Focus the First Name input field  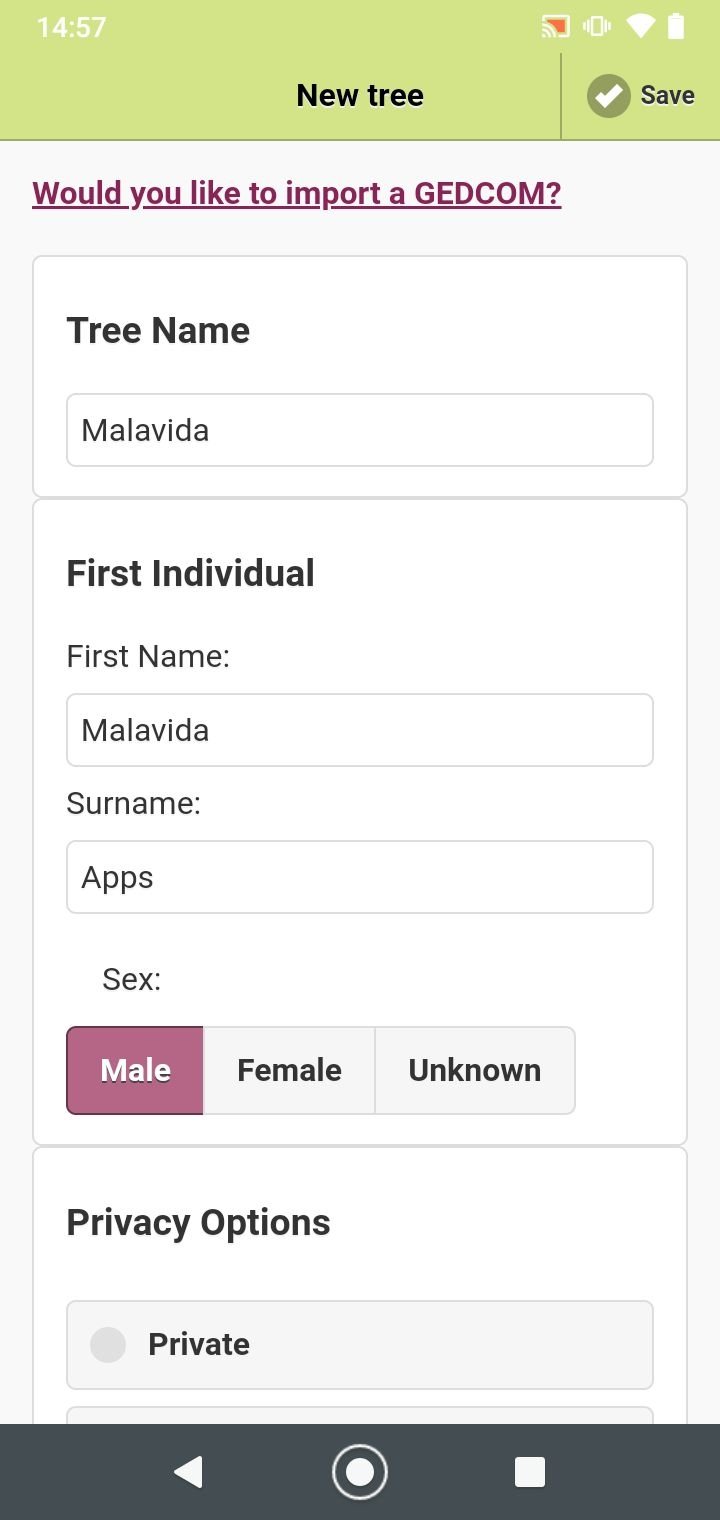pyautogui.click(x=360, y=730)
